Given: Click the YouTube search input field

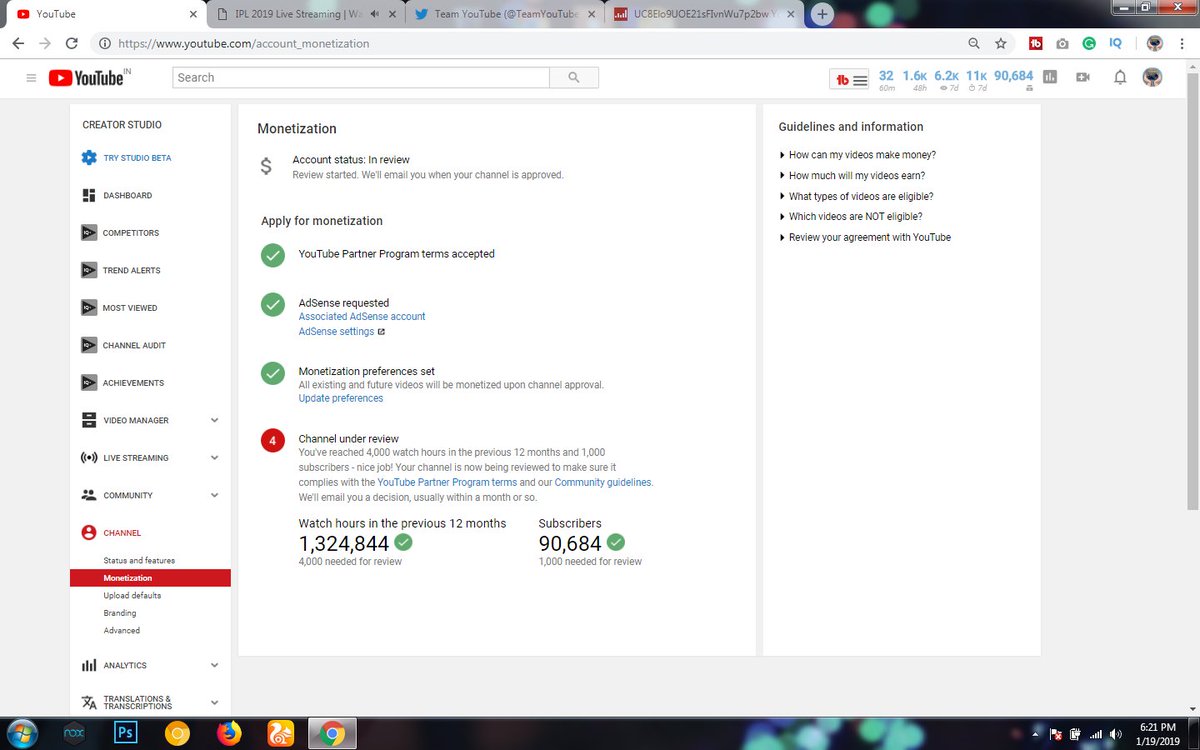Looking at the screenshot, I should coord(361,78).
